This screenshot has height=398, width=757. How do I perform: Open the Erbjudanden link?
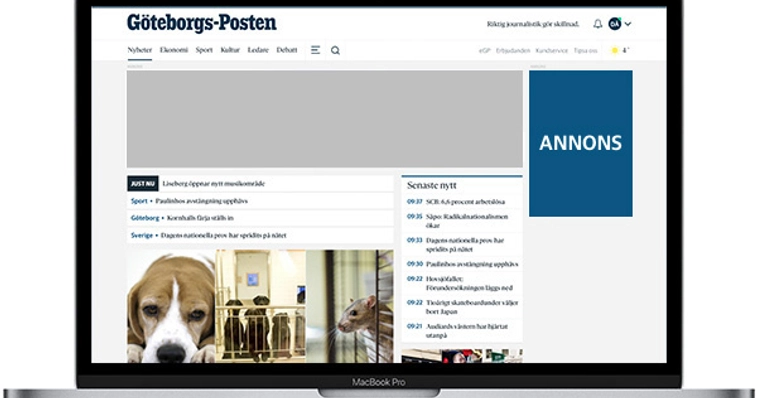[513, 50]
